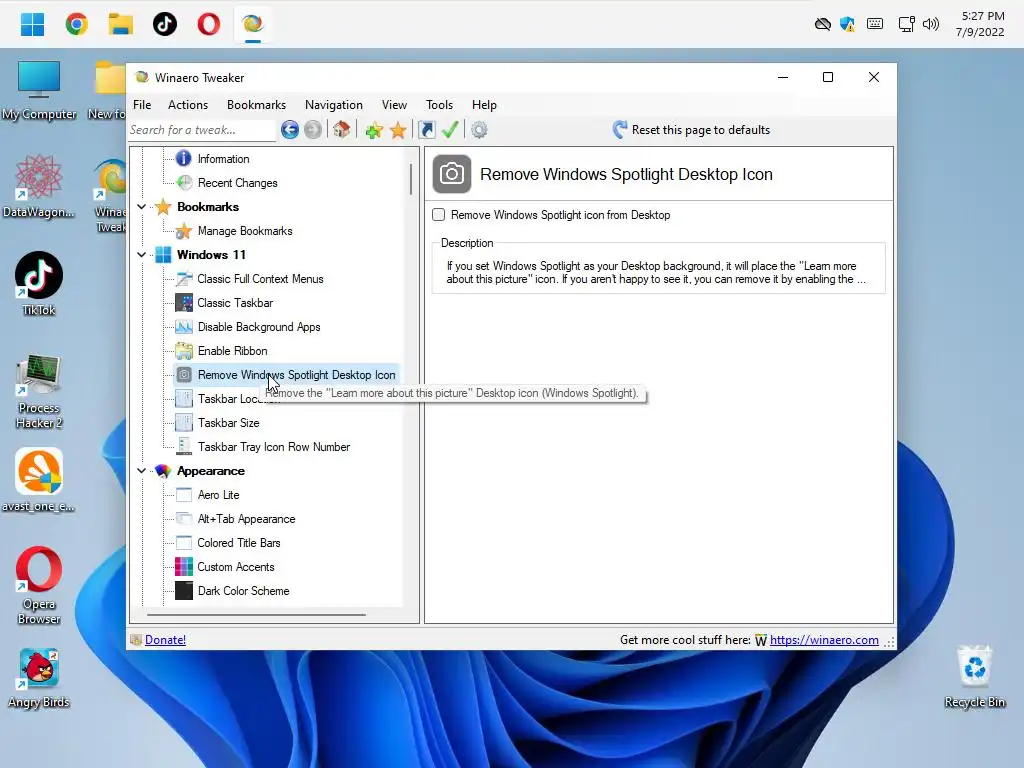Enable Remove Windows Spotlight icon from Desktop checkbox
Image resolution: width=1024 pixels, height=768 pixels.
click(x=439, y=215)
